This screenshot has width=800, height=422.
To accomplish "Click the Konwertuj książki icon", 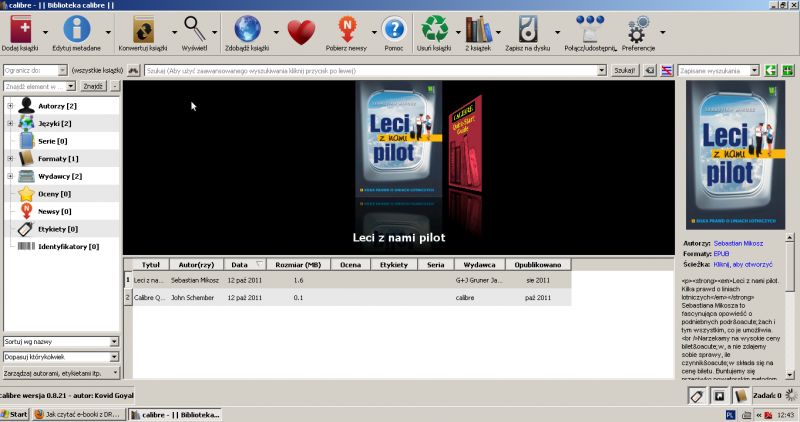I will 143,29.
